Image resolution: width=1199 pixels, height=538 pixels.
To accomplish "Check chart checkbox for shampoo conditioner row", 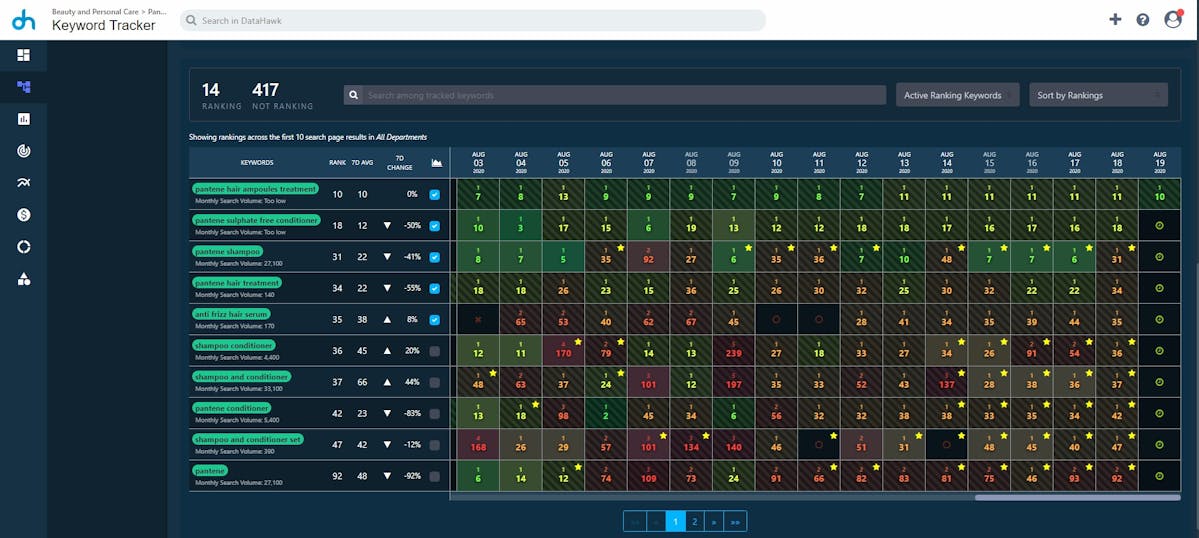I will [x=434, y=351].
